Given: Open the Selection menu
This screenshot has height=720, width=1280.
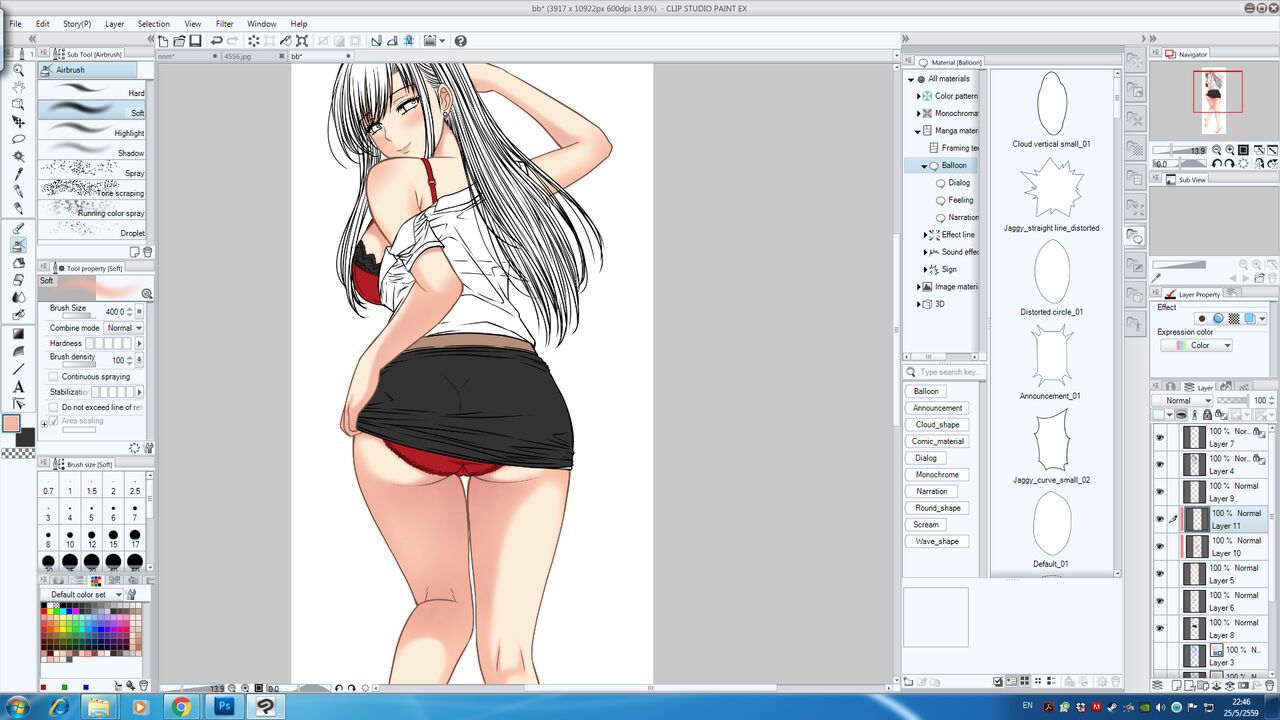Looking at the screenshot, I should 153,23.
